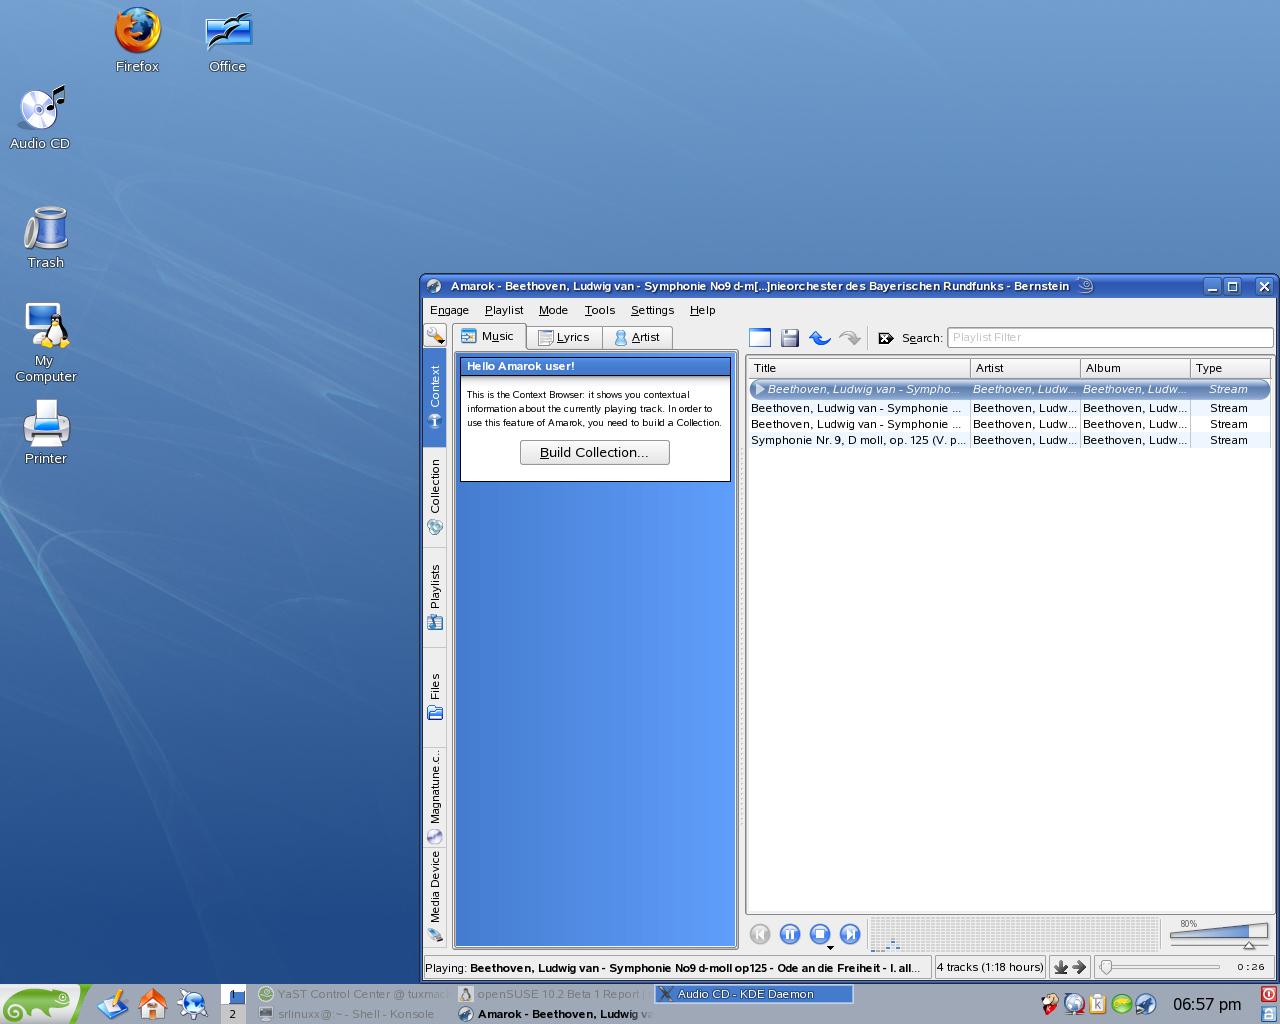Screen dimensions: 1280x1024
Task: Switch to the Music tab
Action: (x=488, y=336)
